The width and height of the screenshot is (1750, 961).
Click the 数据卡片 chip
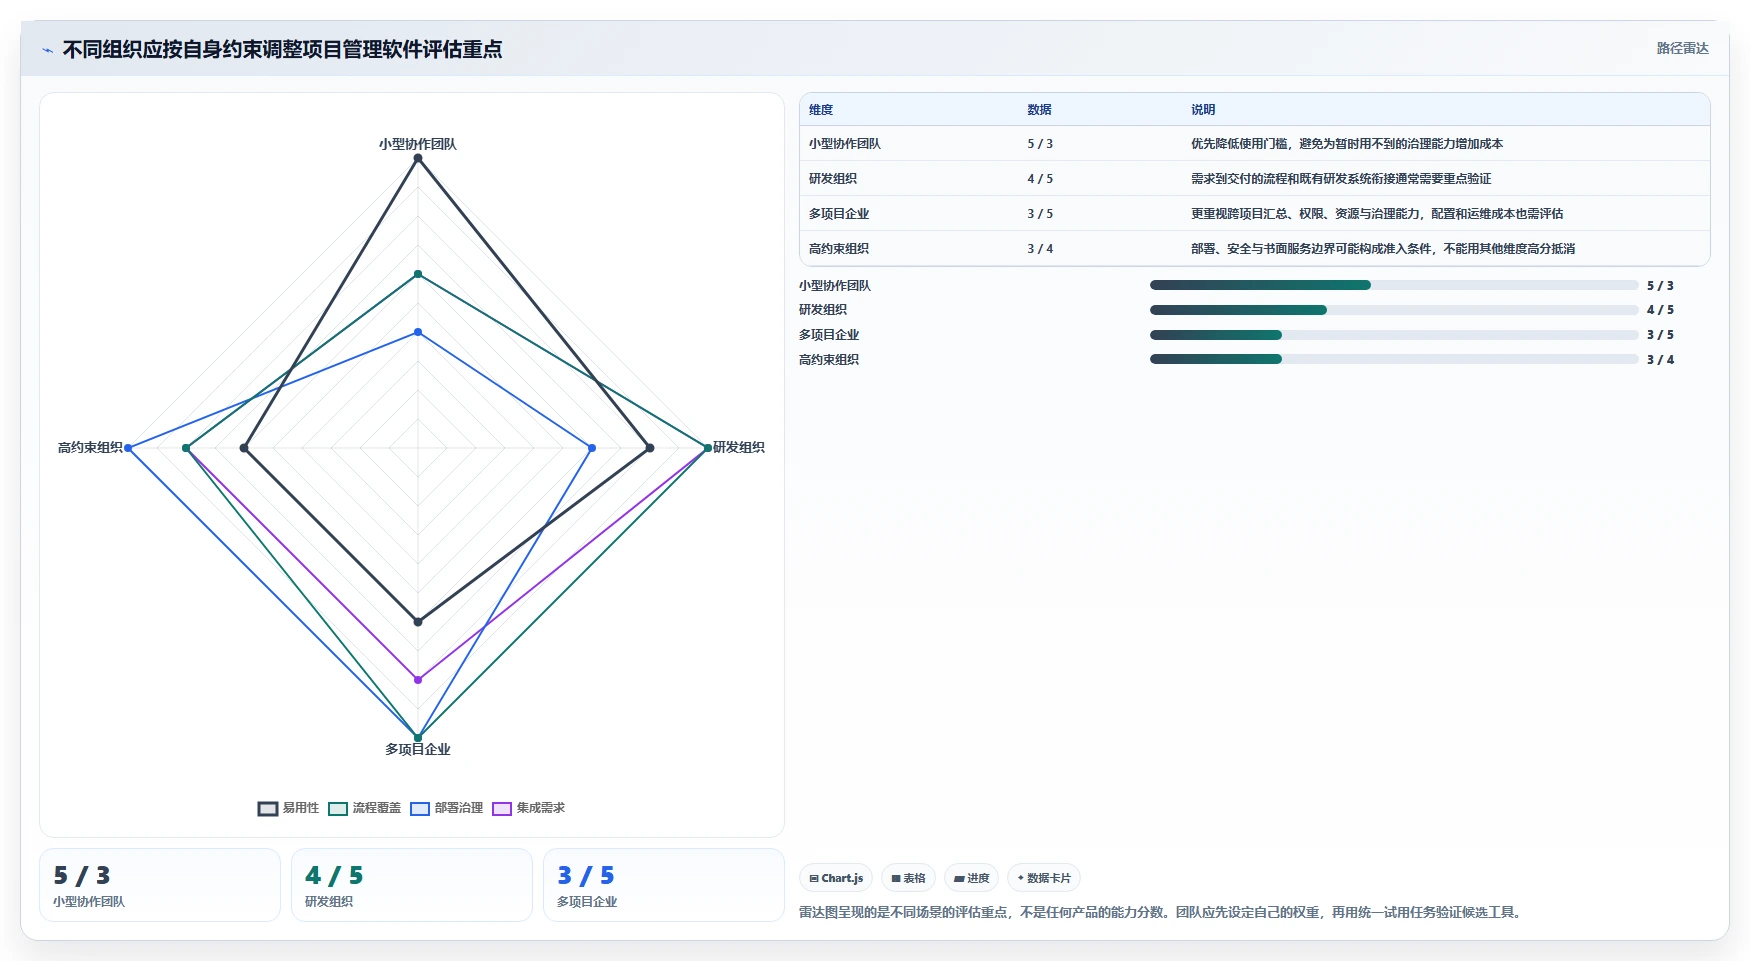click(1044, 878)
